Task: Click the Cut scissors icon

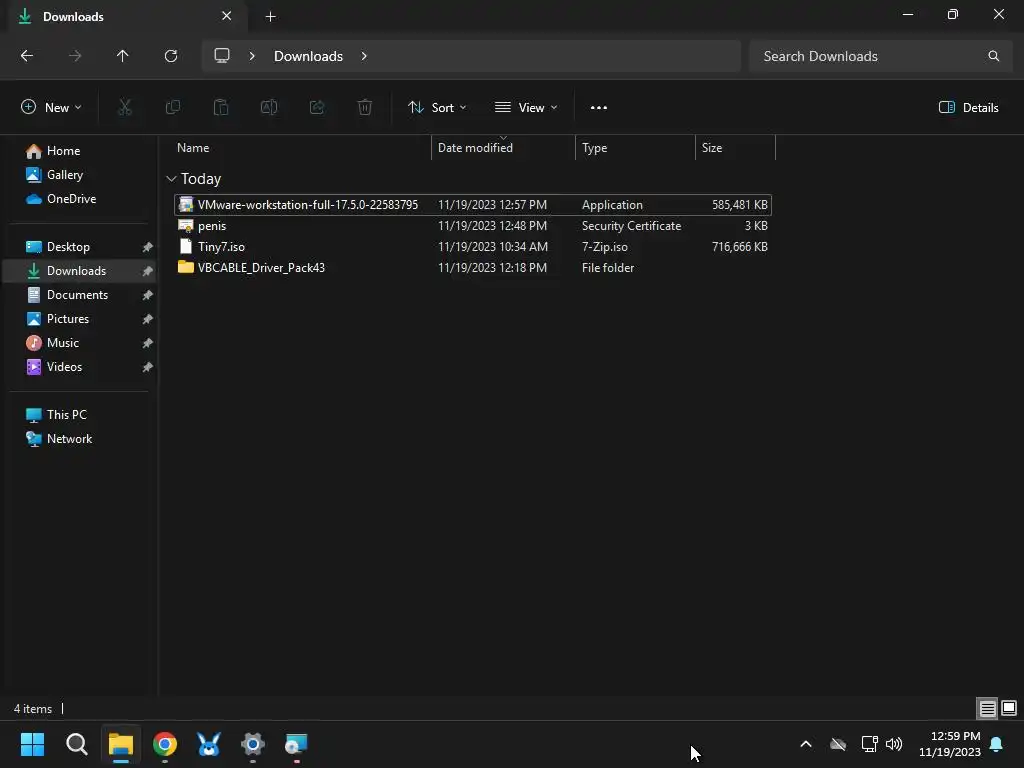Action: click(x=125, y=107)
